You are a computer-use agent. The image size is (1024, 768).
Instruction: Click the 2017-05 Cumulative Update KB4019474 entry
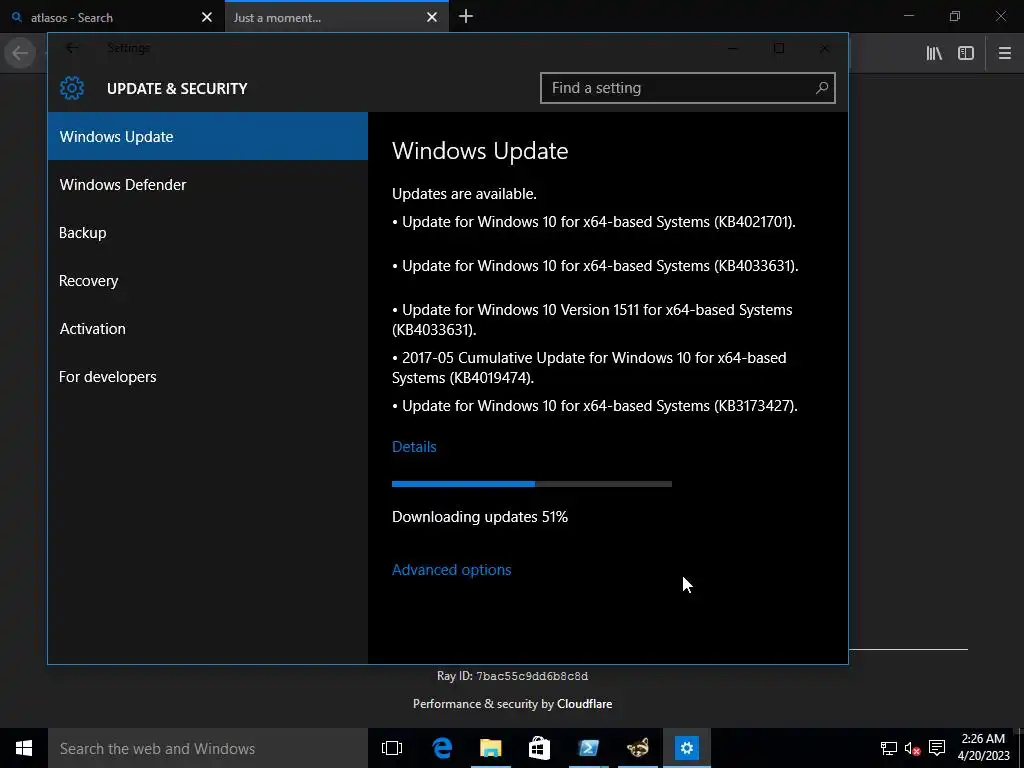(x=589, y=368)
